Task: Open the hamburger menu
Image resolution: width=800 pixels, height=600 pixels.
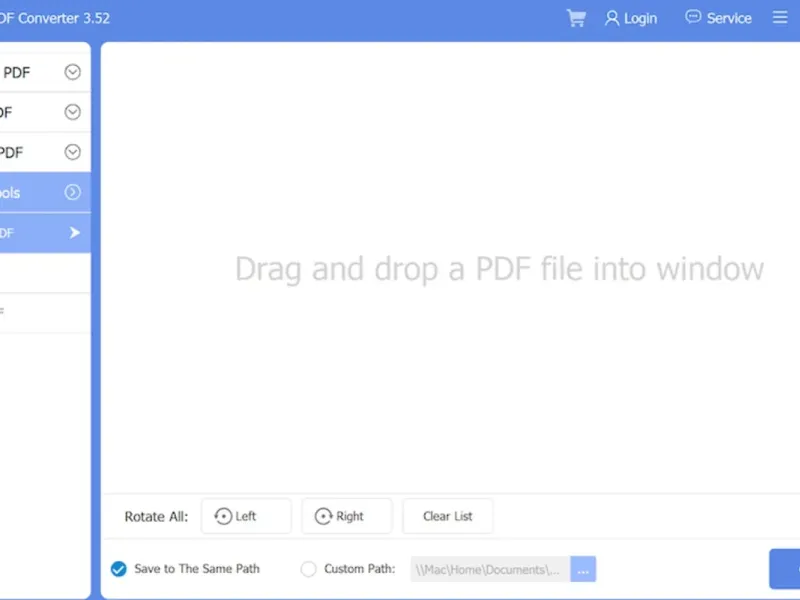Action: click(x=780, y=17)
